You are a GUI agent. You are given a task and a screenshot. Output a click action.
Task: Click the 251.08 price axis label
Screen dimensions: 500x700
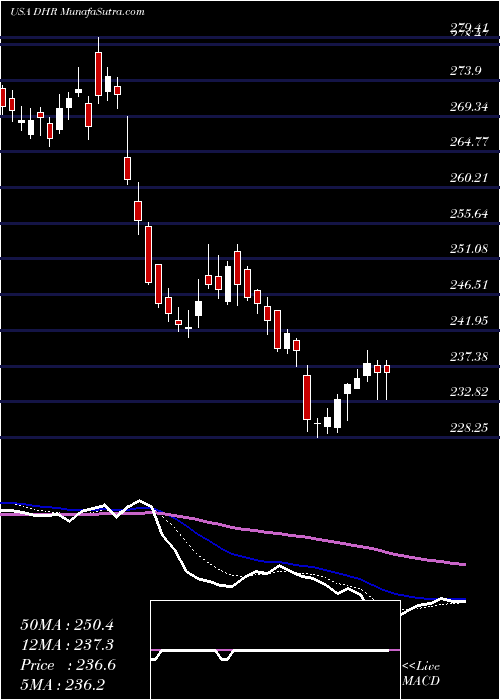[x=468, y=249]
